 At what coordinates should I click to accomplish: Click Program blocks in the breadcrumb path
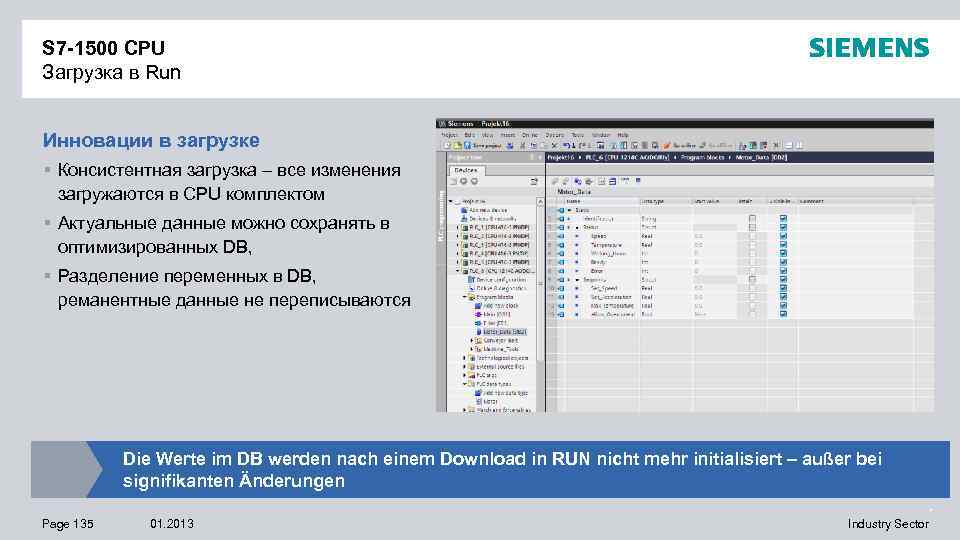pos(702,157)
